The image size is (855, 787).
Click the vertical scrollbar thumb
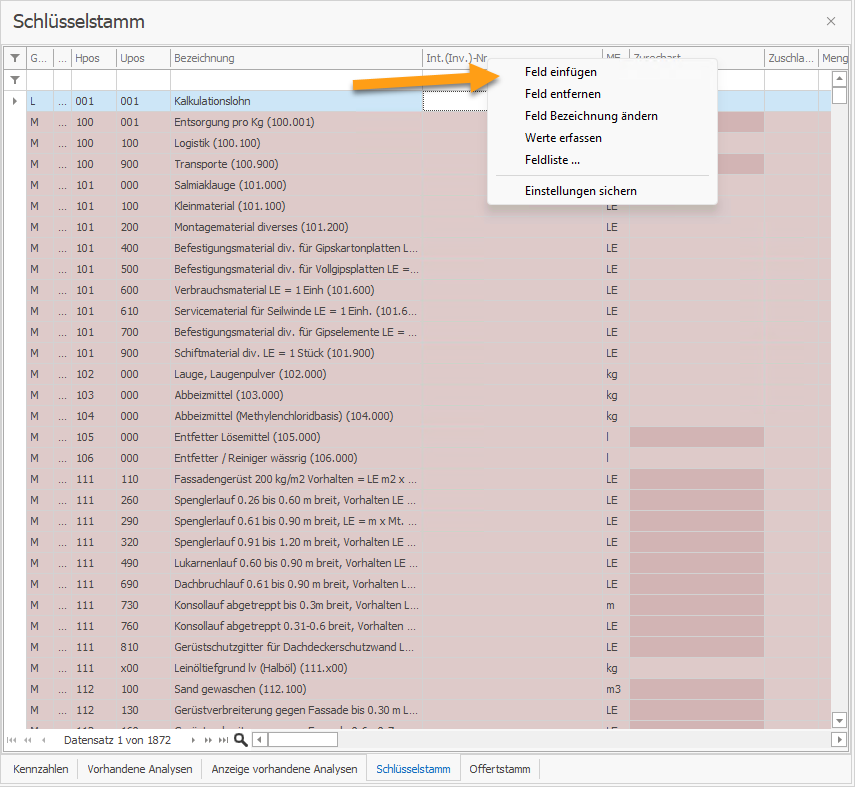coord(839,95)
